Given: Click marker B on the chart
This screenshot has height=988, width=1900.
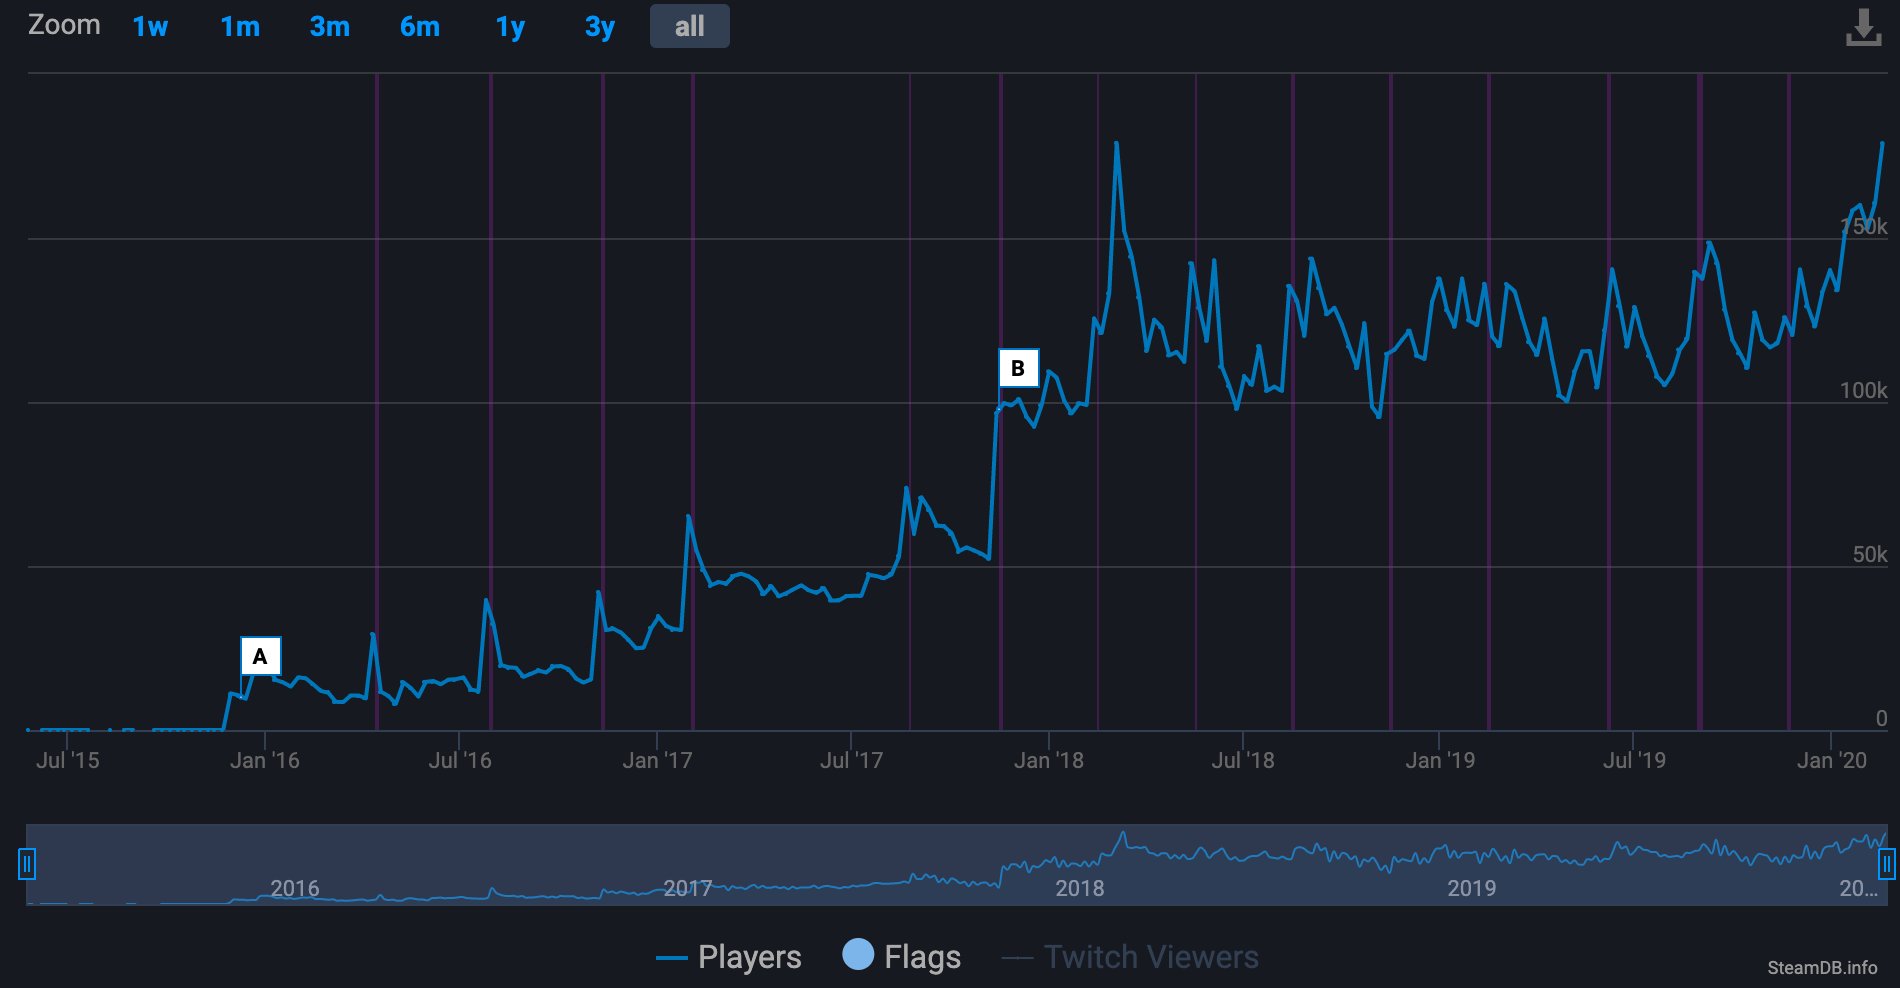Looking at the screenshot, I should [1018, 367].
